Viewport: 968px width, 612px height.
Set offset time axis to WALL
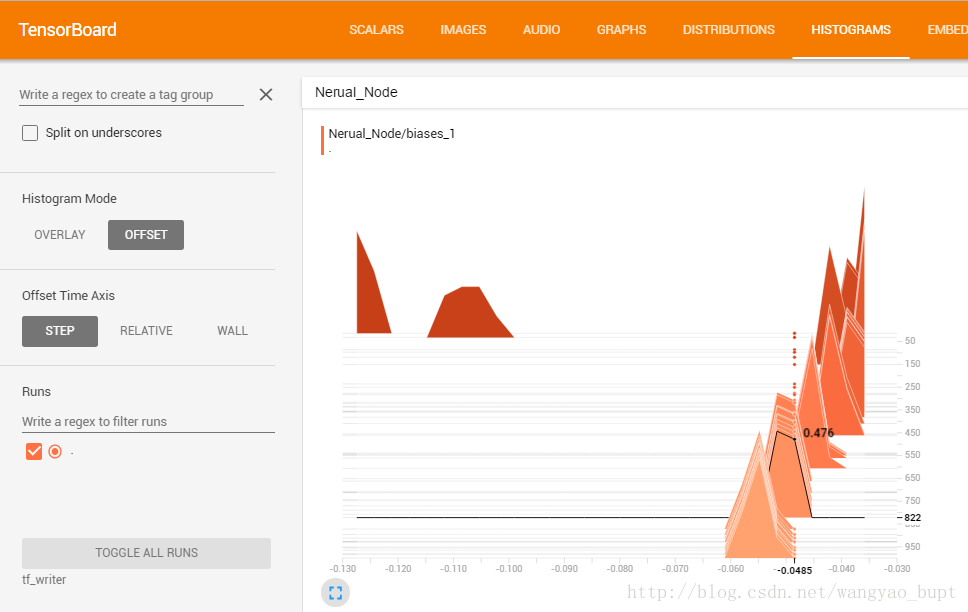pos(232,331)
